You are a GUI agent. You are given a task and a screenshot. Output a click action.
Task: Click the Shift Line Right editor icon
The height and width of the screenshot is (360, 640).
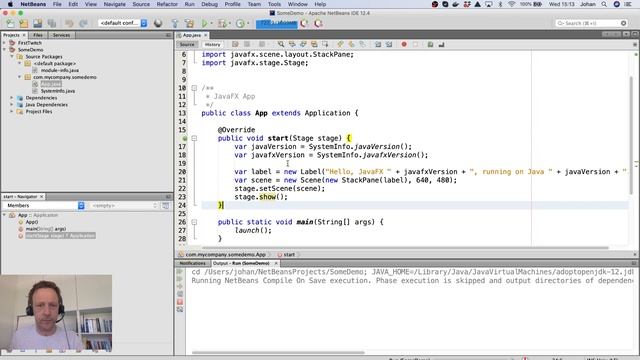[x=389, y=44]
